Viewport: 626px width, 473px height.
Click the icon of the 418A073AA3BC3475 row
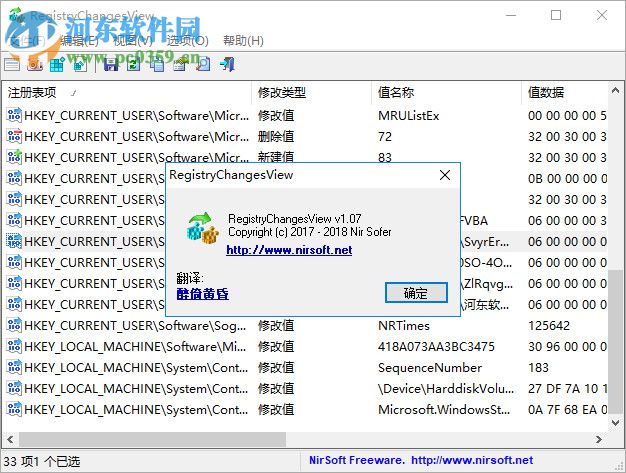point(14,346)
